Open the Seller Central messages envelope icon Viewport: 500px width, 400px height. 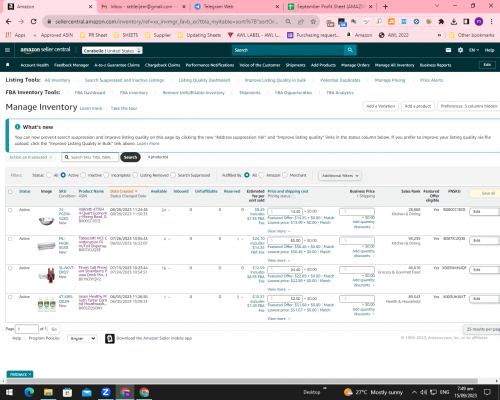[448, 50]
